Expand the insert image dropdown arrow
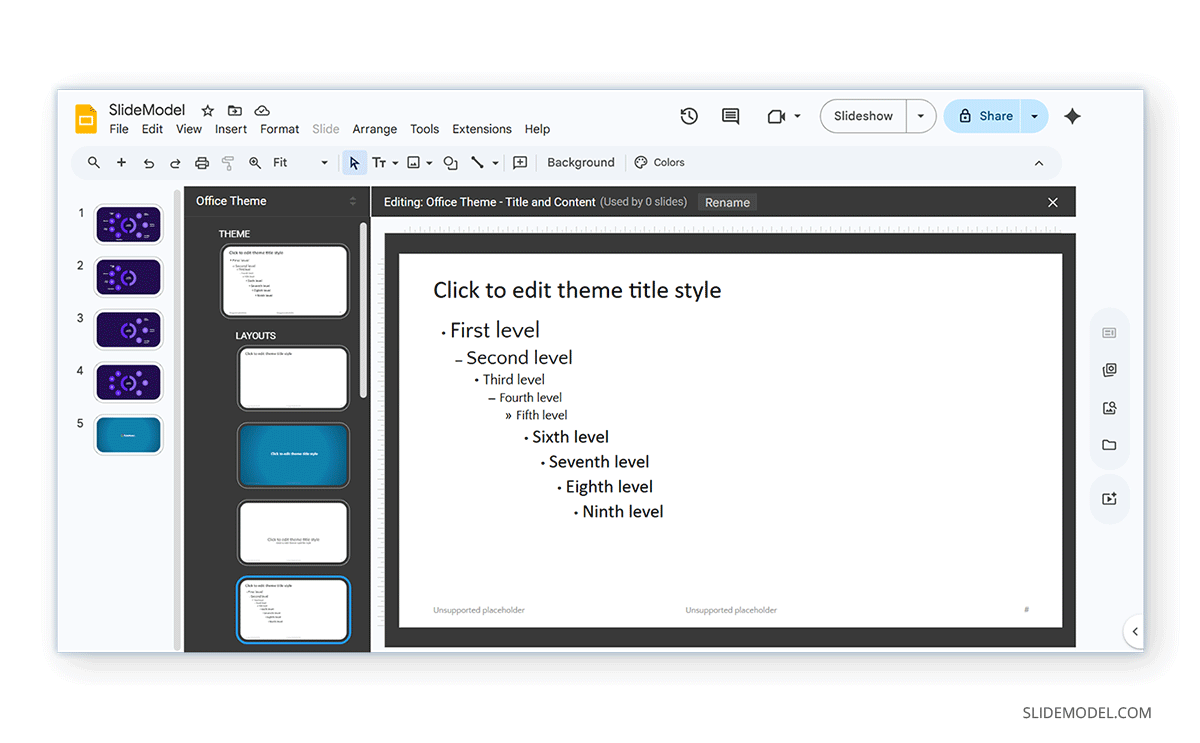The image size is (1200, 743). pyautogui.click(x=430, y=163)
